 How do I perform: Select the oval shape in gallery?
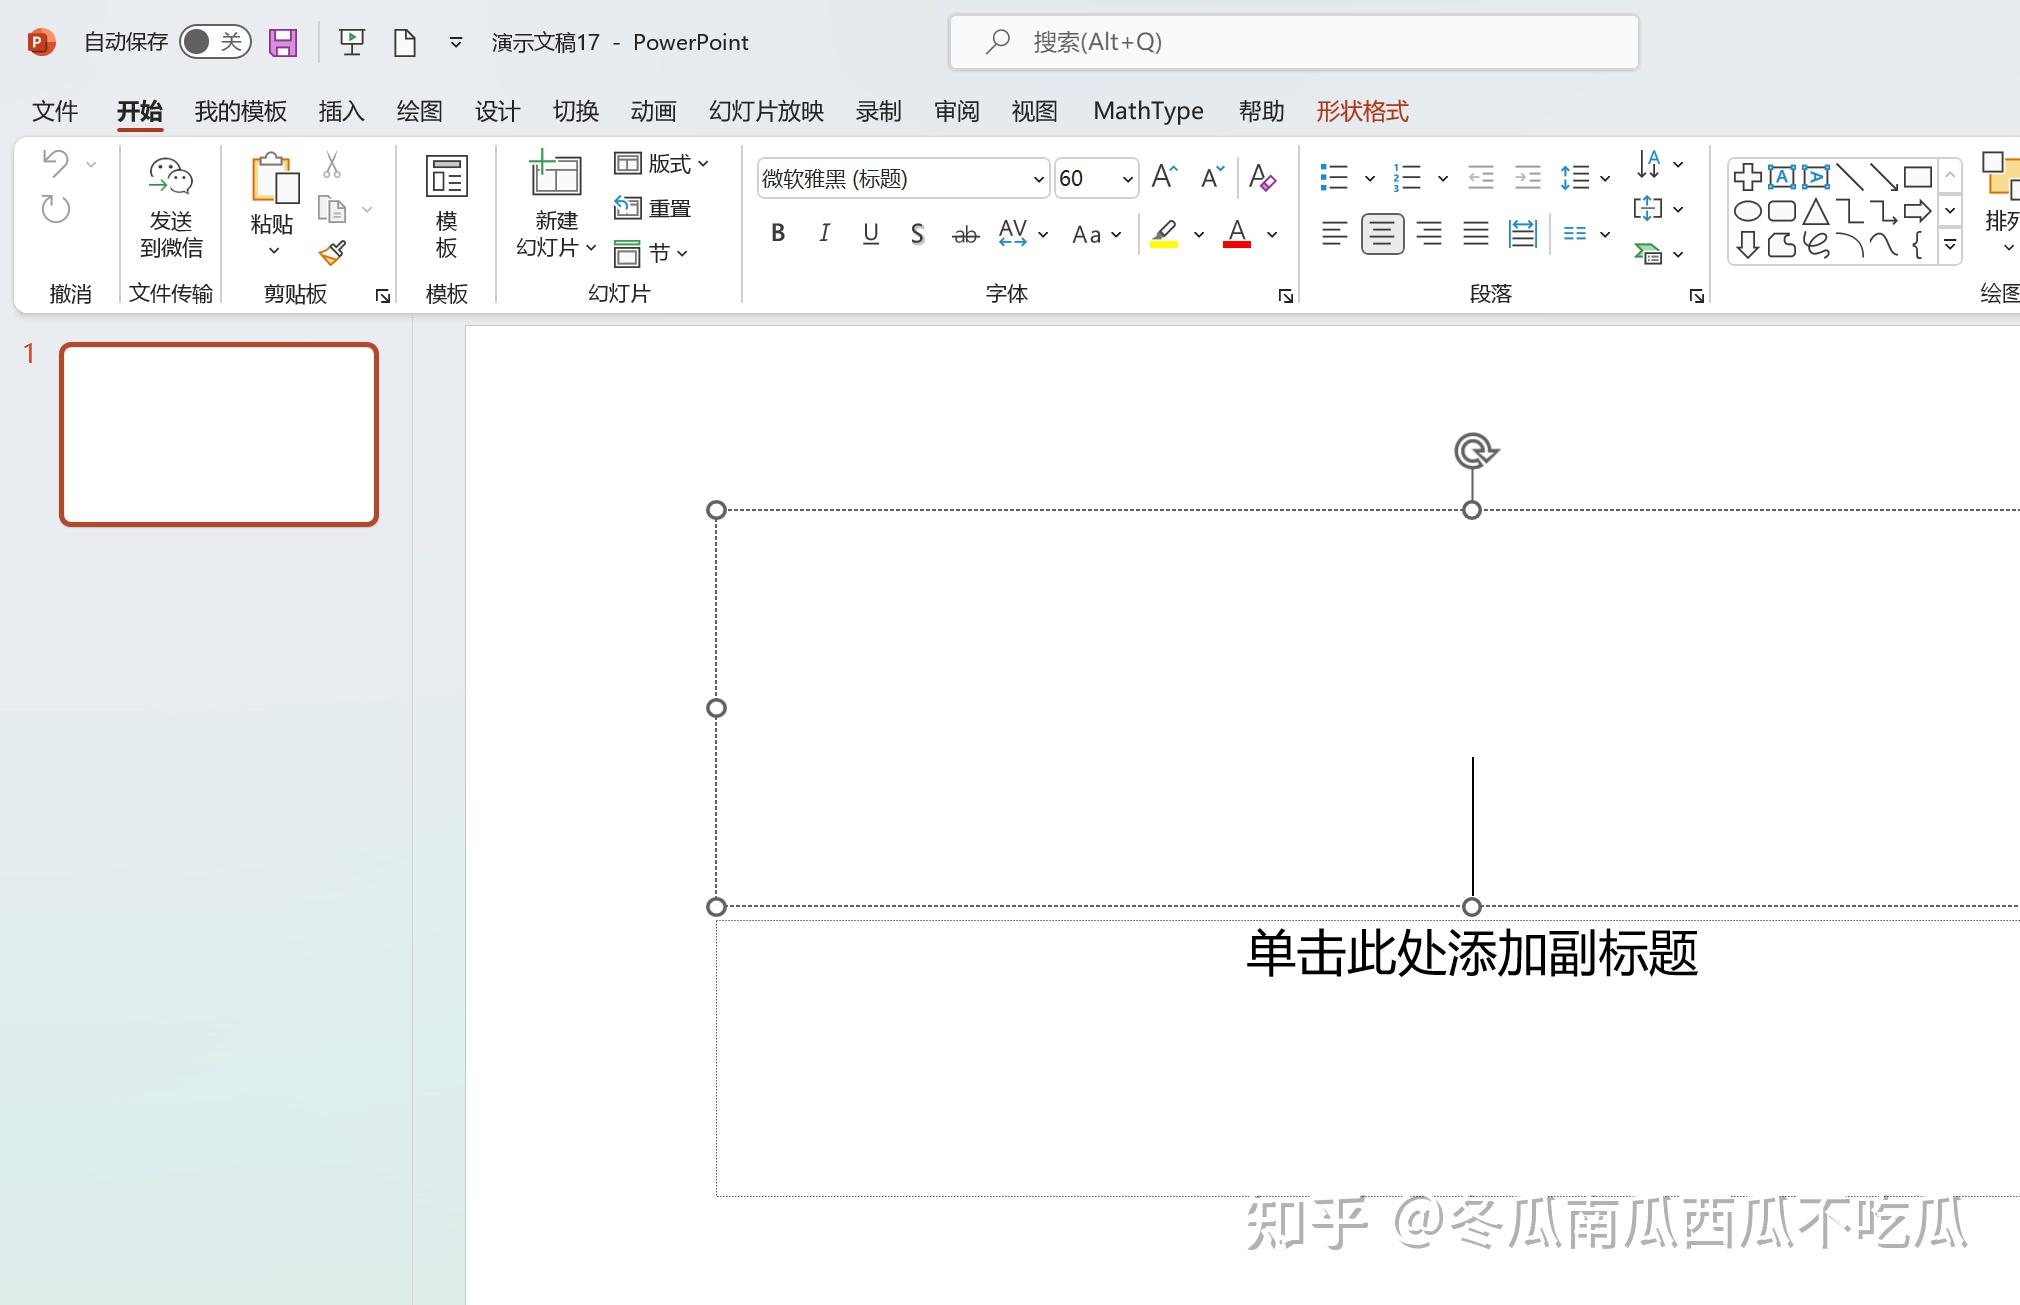(1748, 211)
